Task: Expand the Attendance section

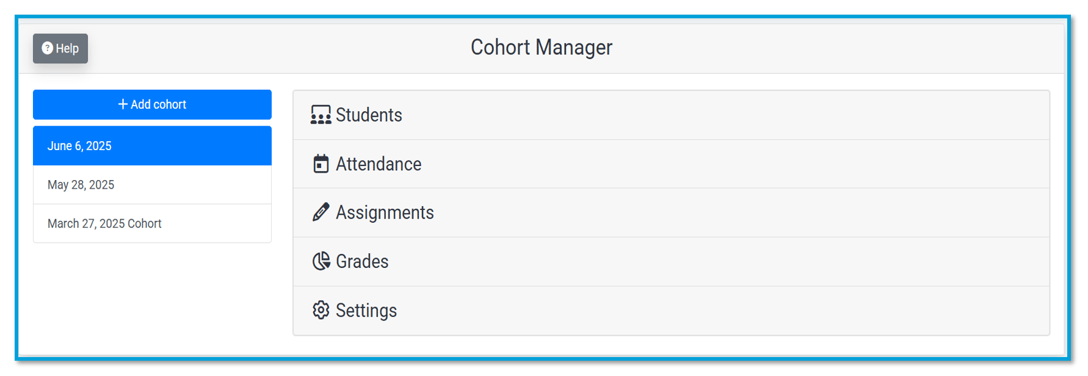Action: [x=671, y=164]
